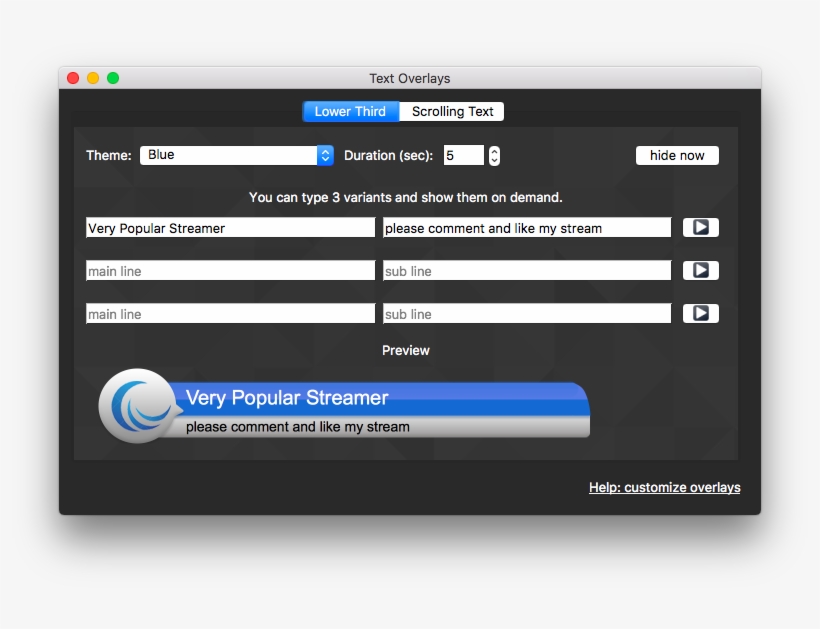Click the blue swirl logo in preview
The image size is (820, 629).
(137, 406)
